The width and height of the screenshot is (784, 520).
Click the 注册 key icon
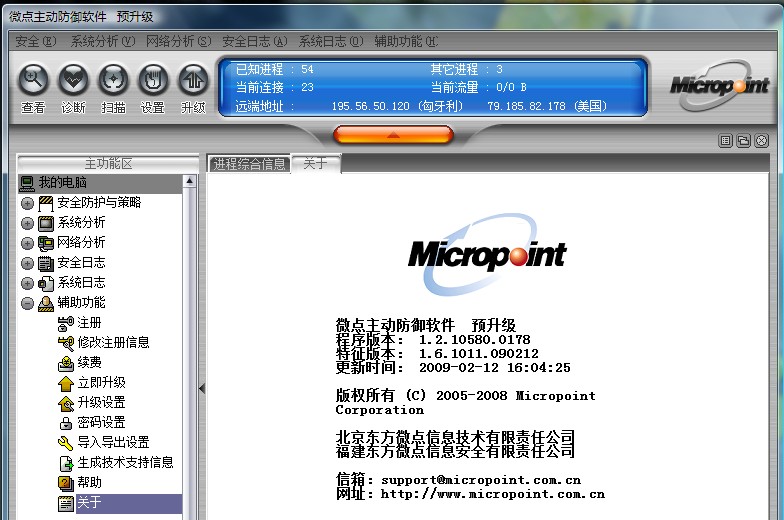click(x=66, y=324)
